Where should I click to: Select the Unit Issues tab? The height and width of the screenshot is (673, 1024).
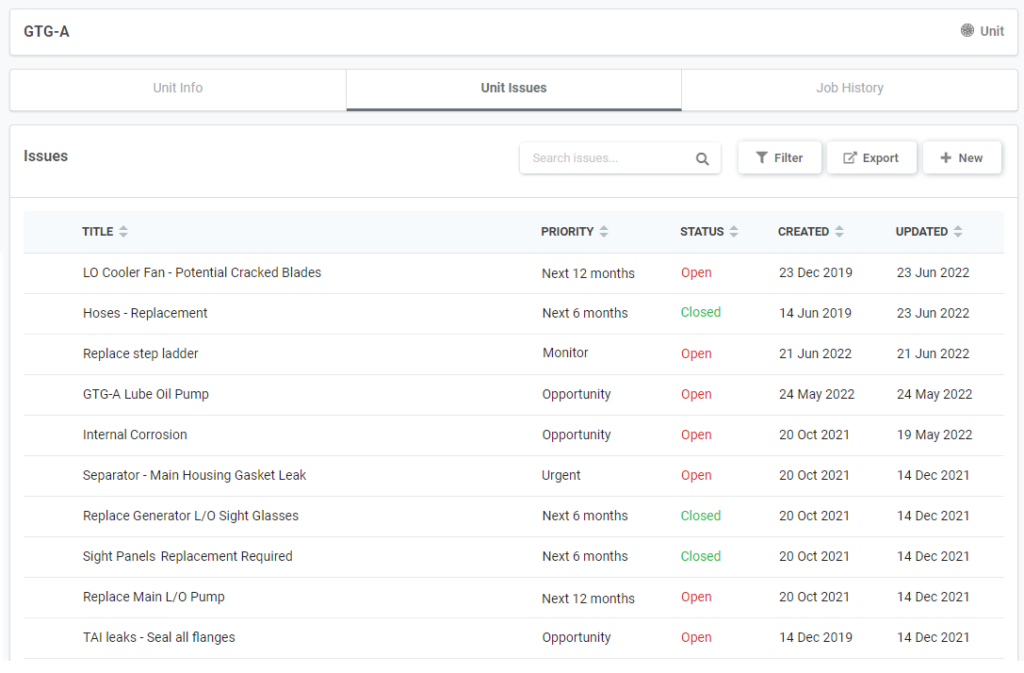[x=514, y=88]
